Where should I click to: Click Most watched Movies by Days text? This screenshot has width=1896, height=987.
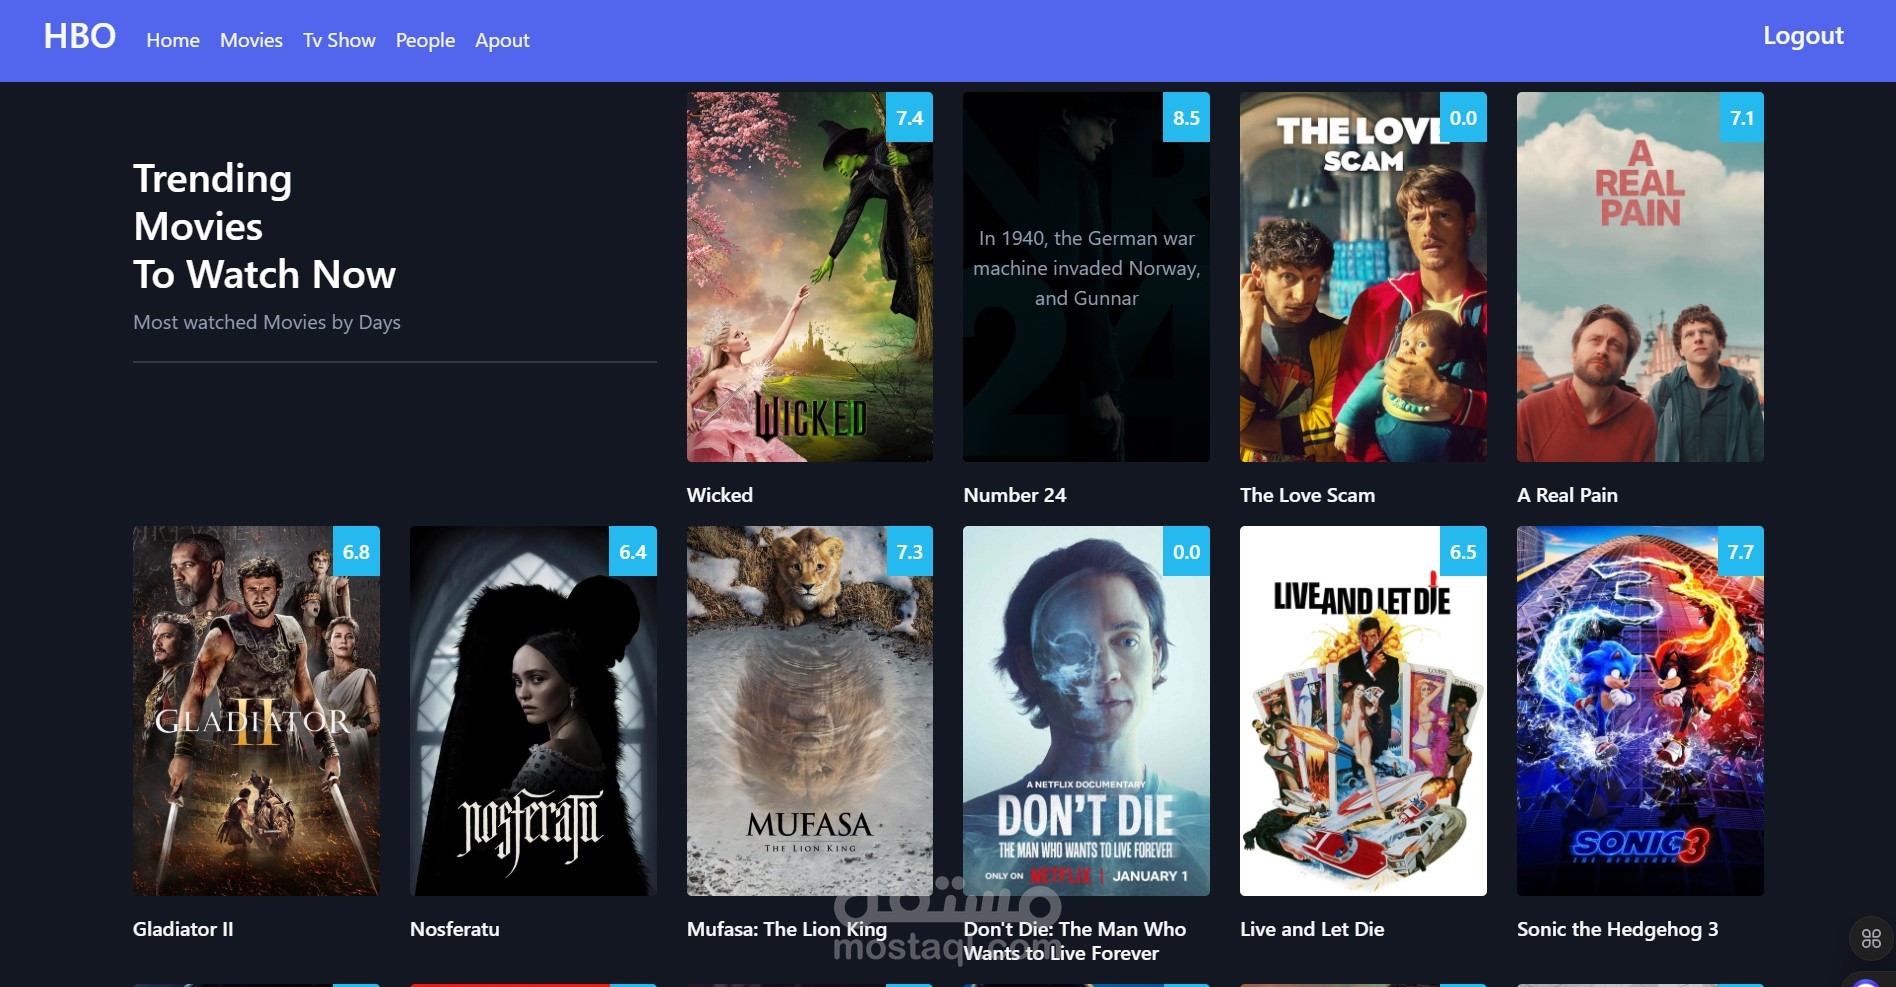click(267, 322)
